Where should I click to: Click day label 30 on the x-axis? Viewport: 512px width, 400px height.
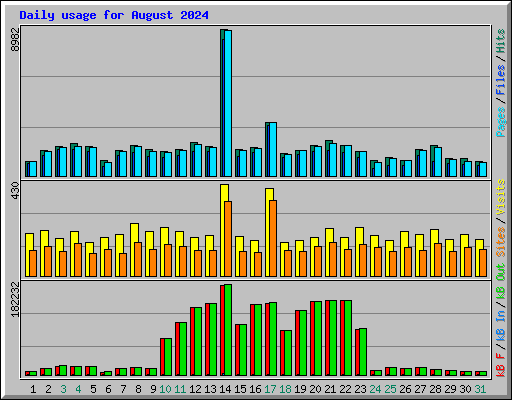465,389
